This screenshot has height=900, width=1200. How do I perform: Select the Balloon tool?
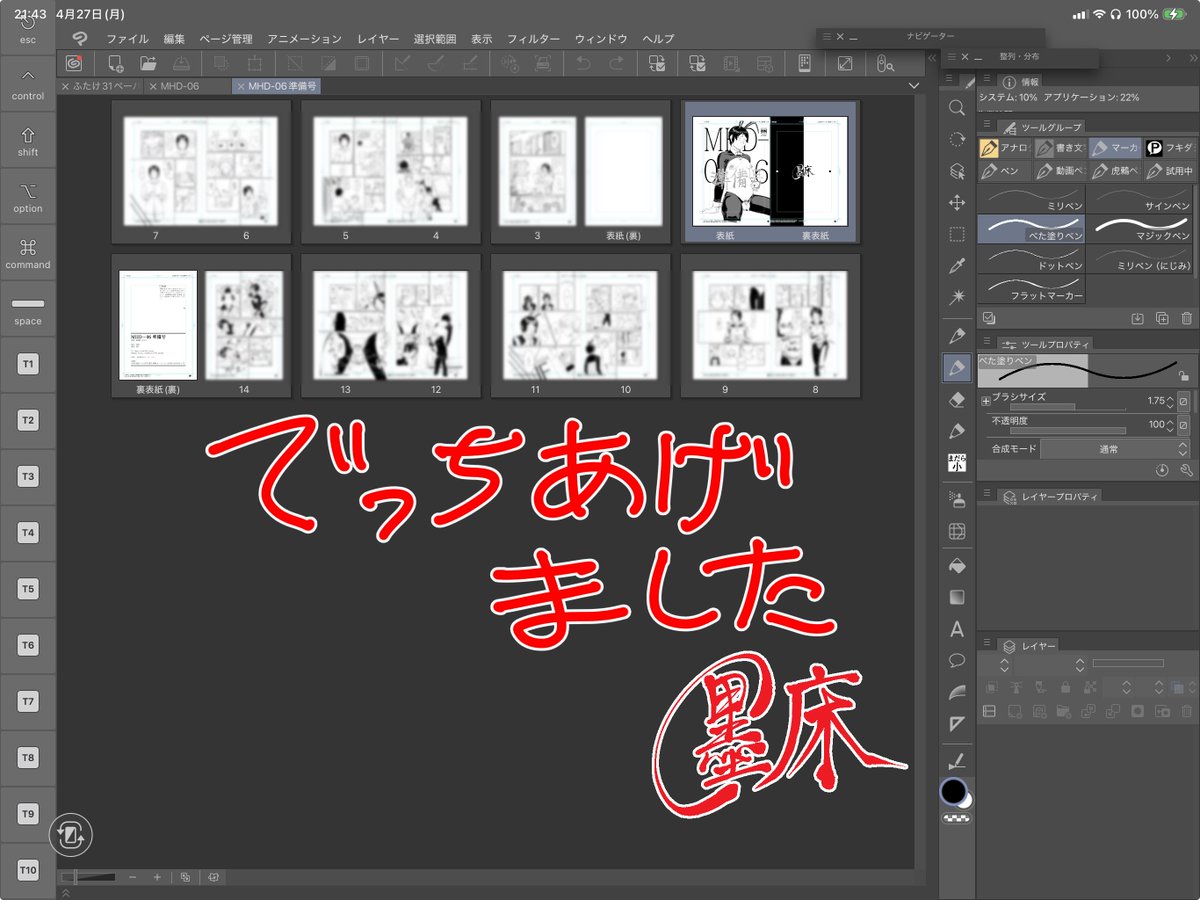957,660
